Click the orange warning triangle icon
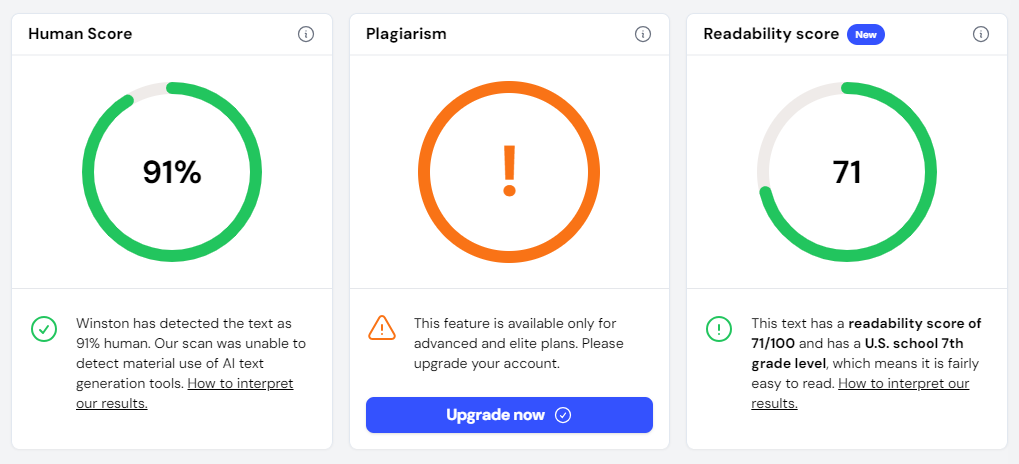Image resolution: width=1019 pixels, height=464 pixels. (x=381, y=328)
